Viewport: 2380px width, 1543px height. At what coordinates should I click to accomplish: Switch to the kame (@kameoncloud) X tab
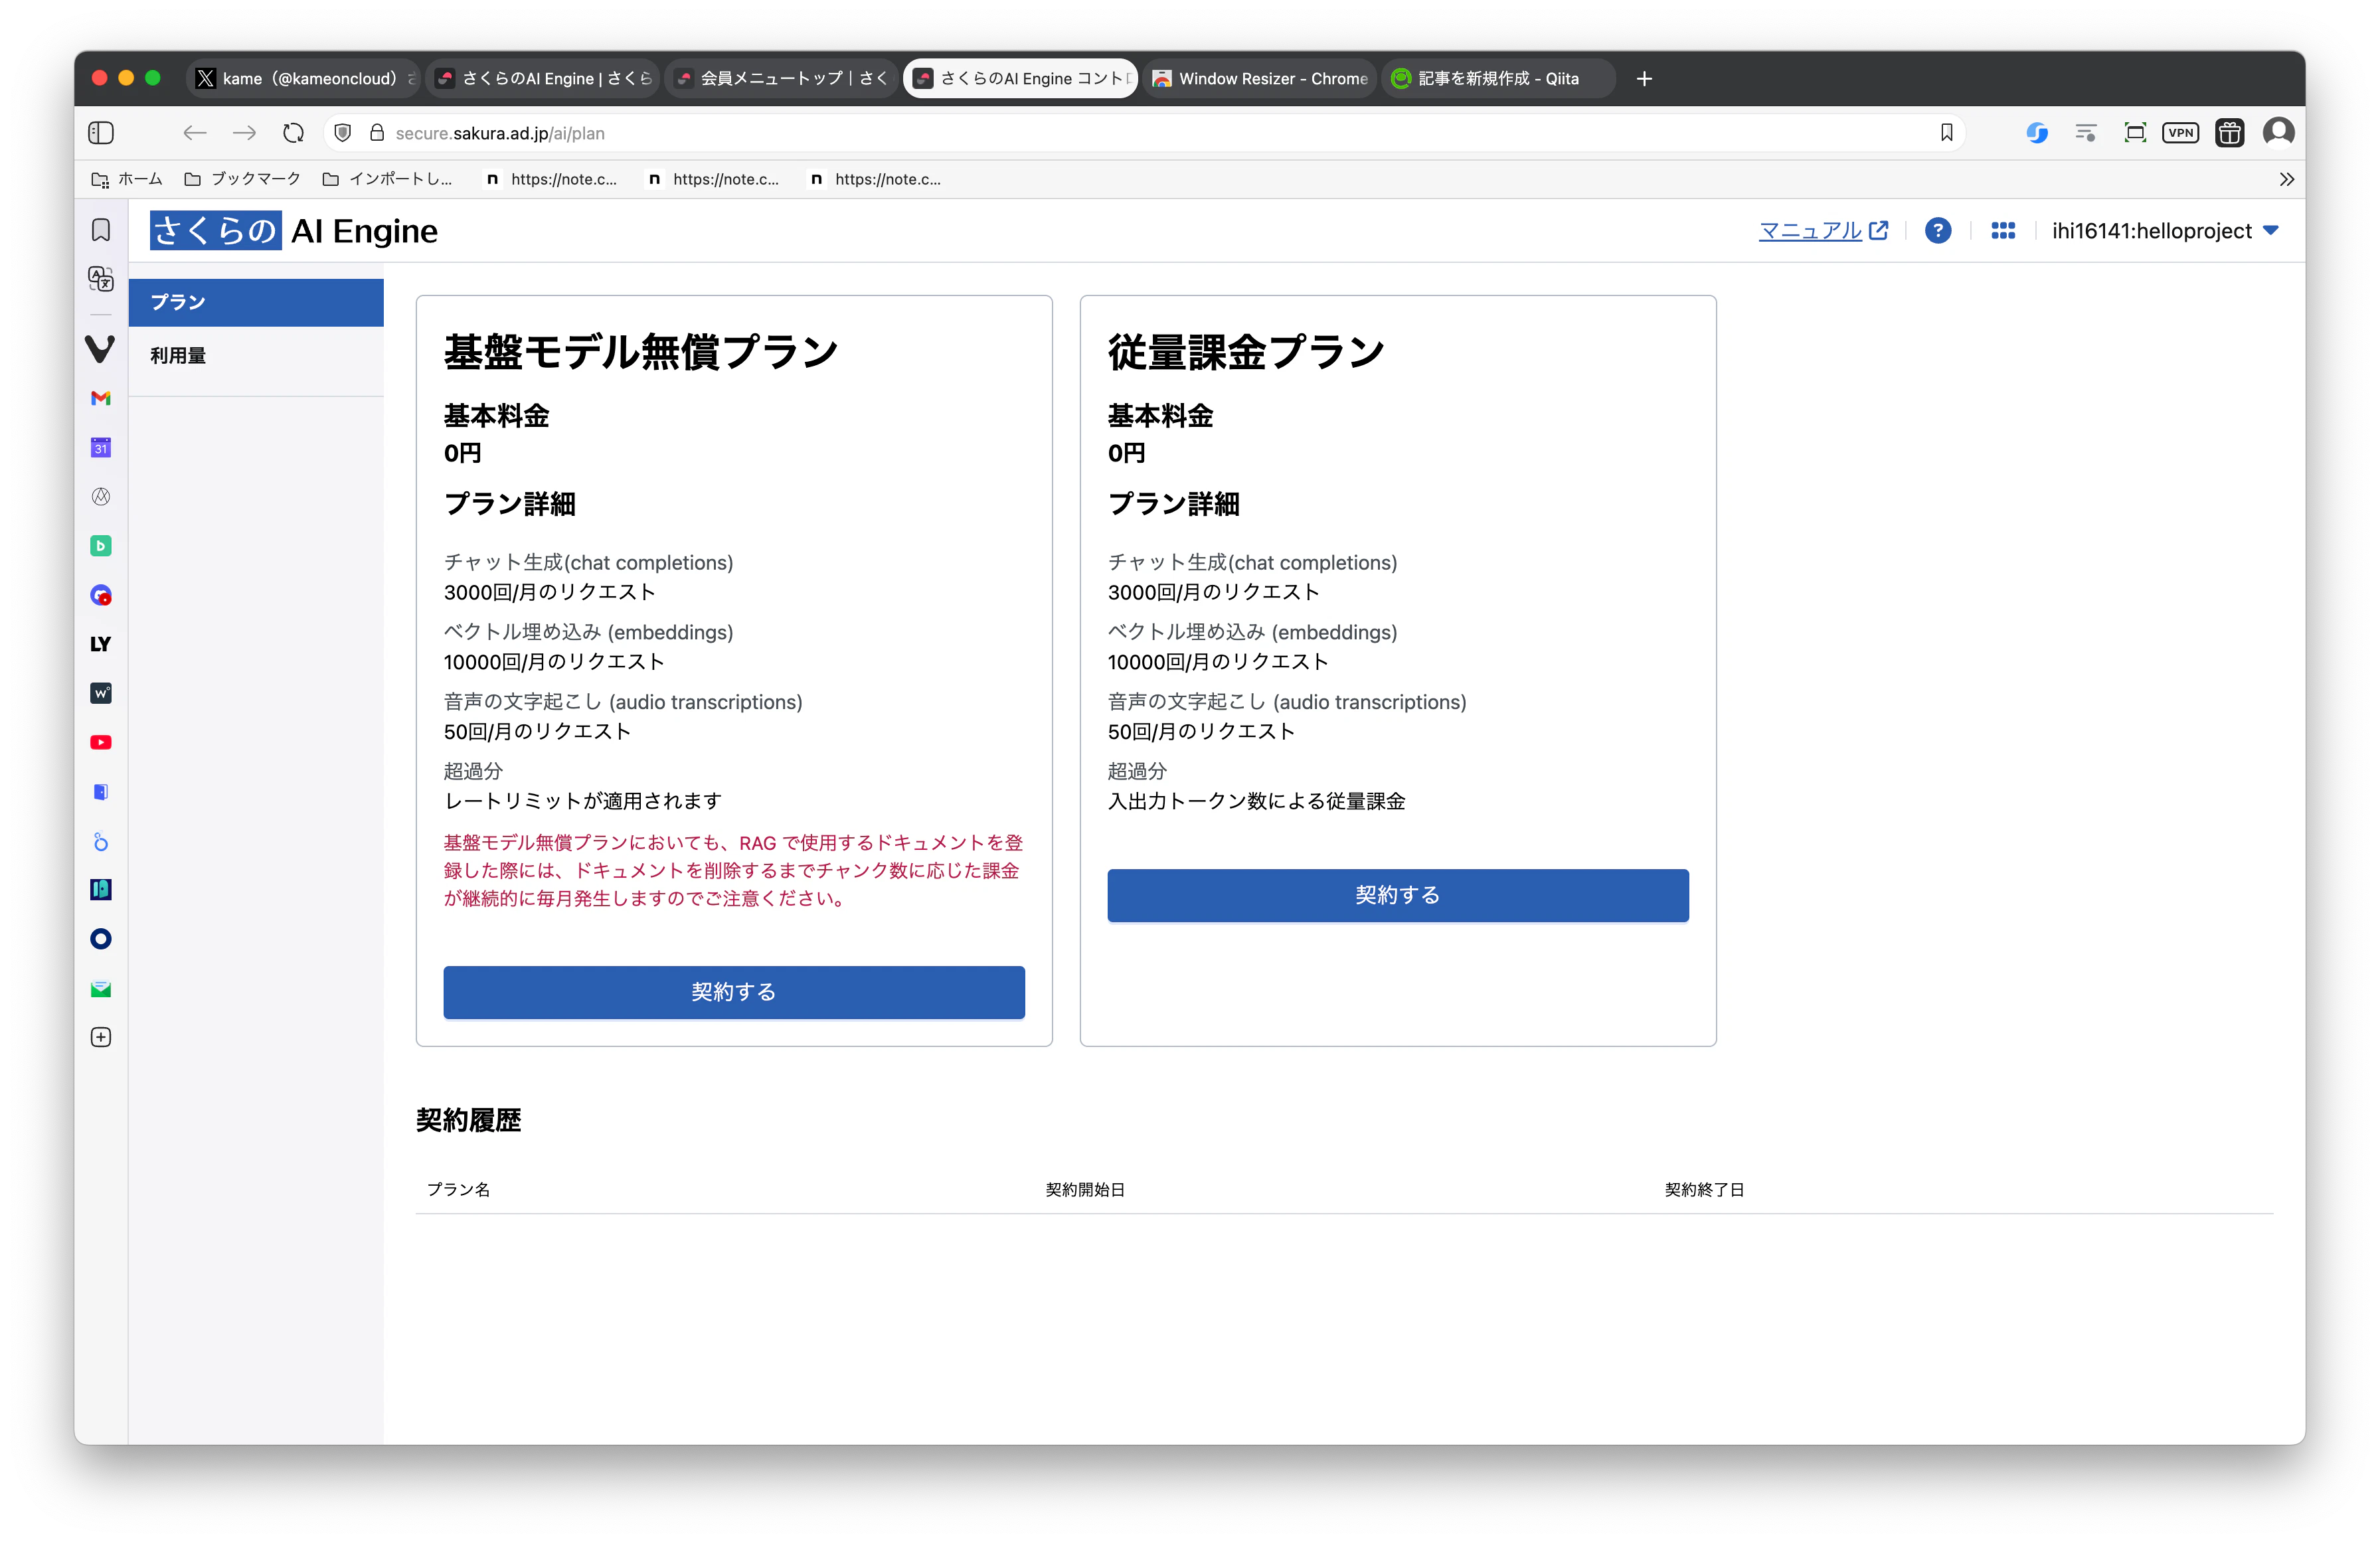click(x=303, y=78)
